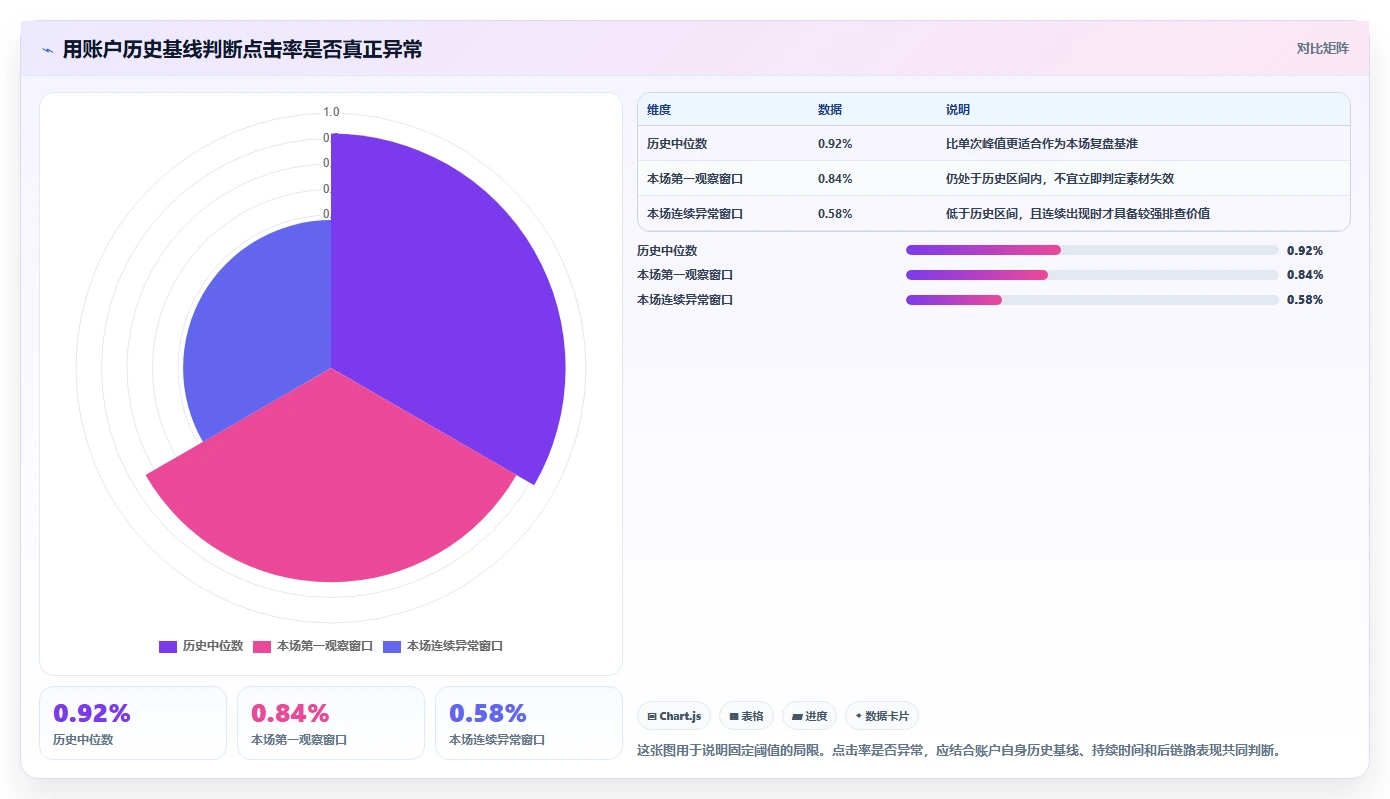Image resolution: width=1390 pixels, height=799 pixels.
Task: Click the 1.0 radial axis label
Action: click(331, 112)
